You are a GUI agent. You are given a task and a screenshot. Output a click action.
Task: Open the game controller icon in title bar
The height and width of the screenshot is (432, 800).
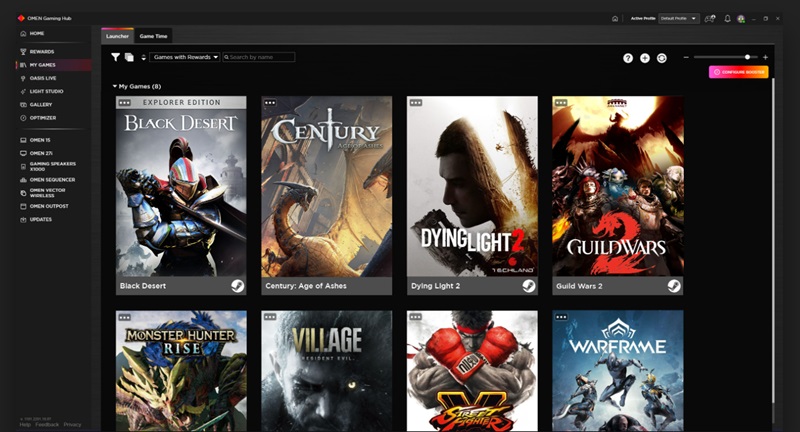click(x=710, y=18)
